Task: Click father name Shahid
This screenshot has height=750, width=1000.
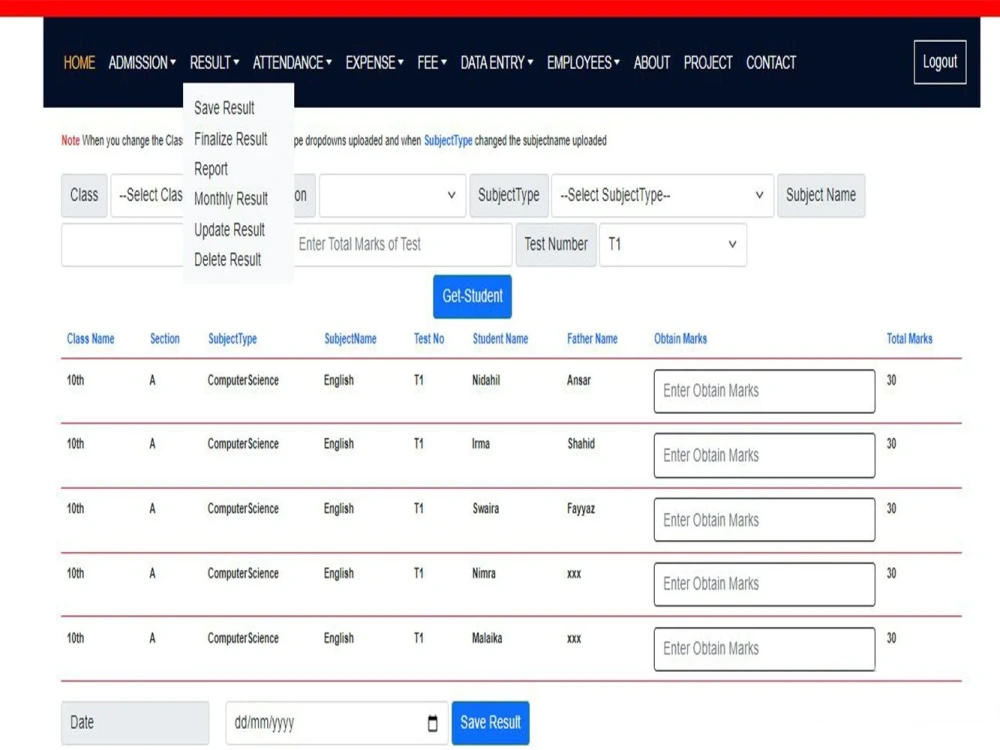Action: [x=581, y=444]
